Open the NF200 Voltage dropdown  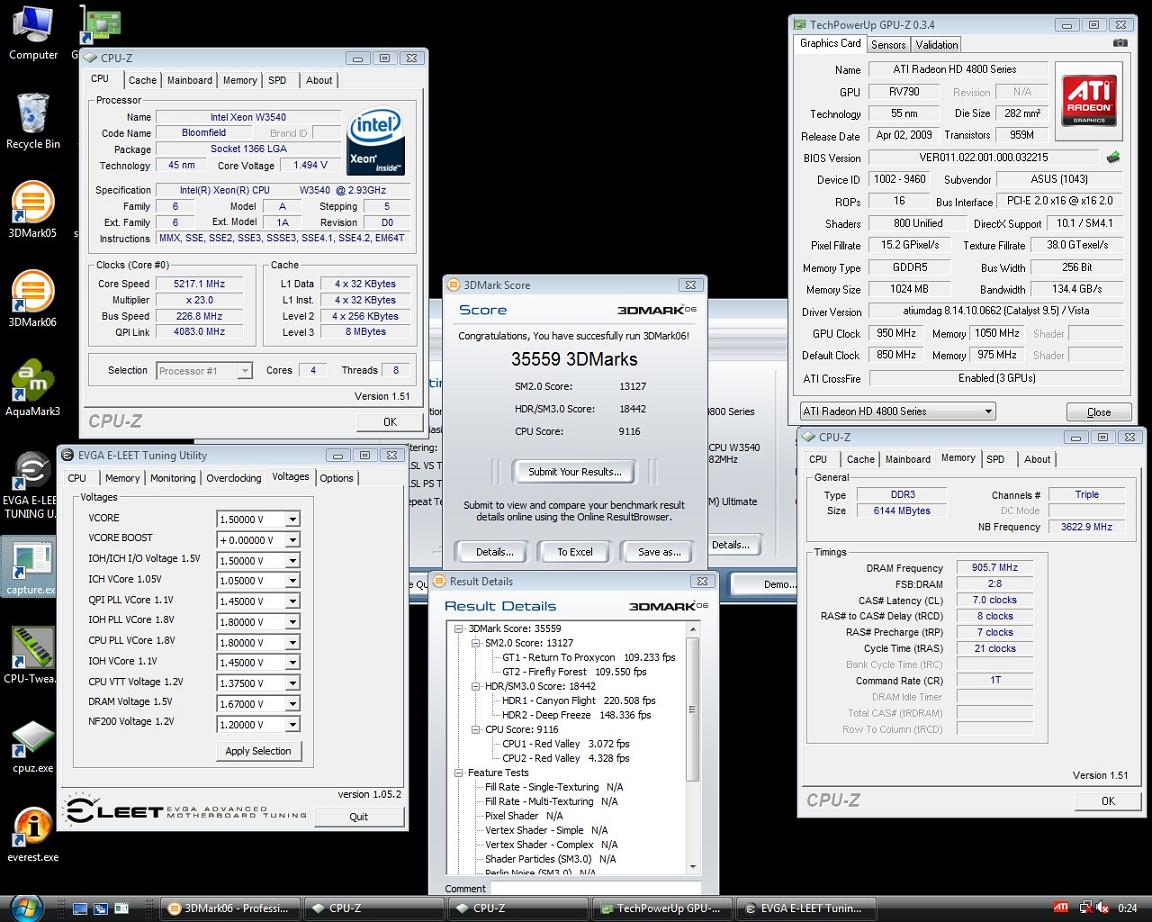(x=292, y=724)
